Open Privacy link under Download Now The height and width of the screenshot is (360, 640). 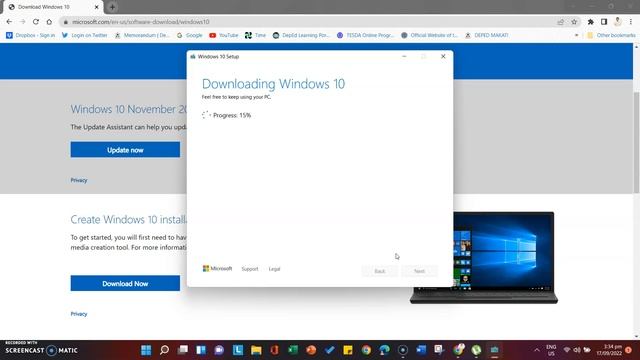79,314
